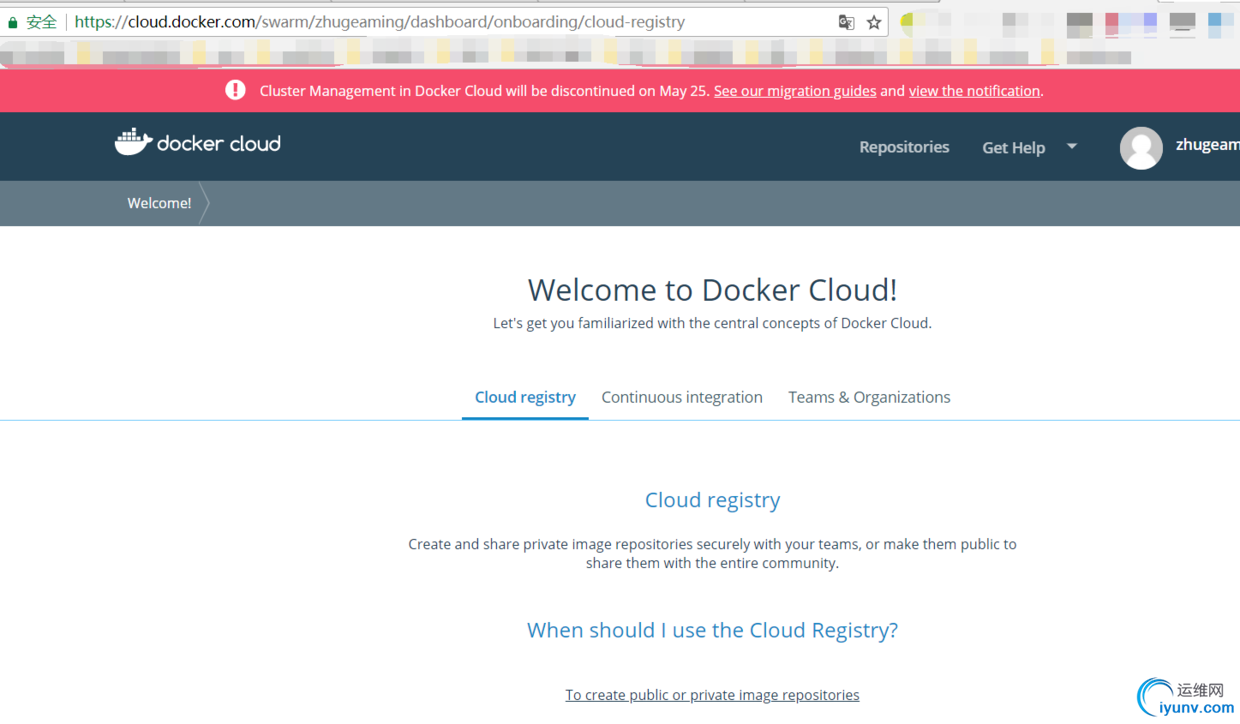Switch to the Continuous integration tab
This screenshot has height=724, width=1240.
(x=682, y=397)
